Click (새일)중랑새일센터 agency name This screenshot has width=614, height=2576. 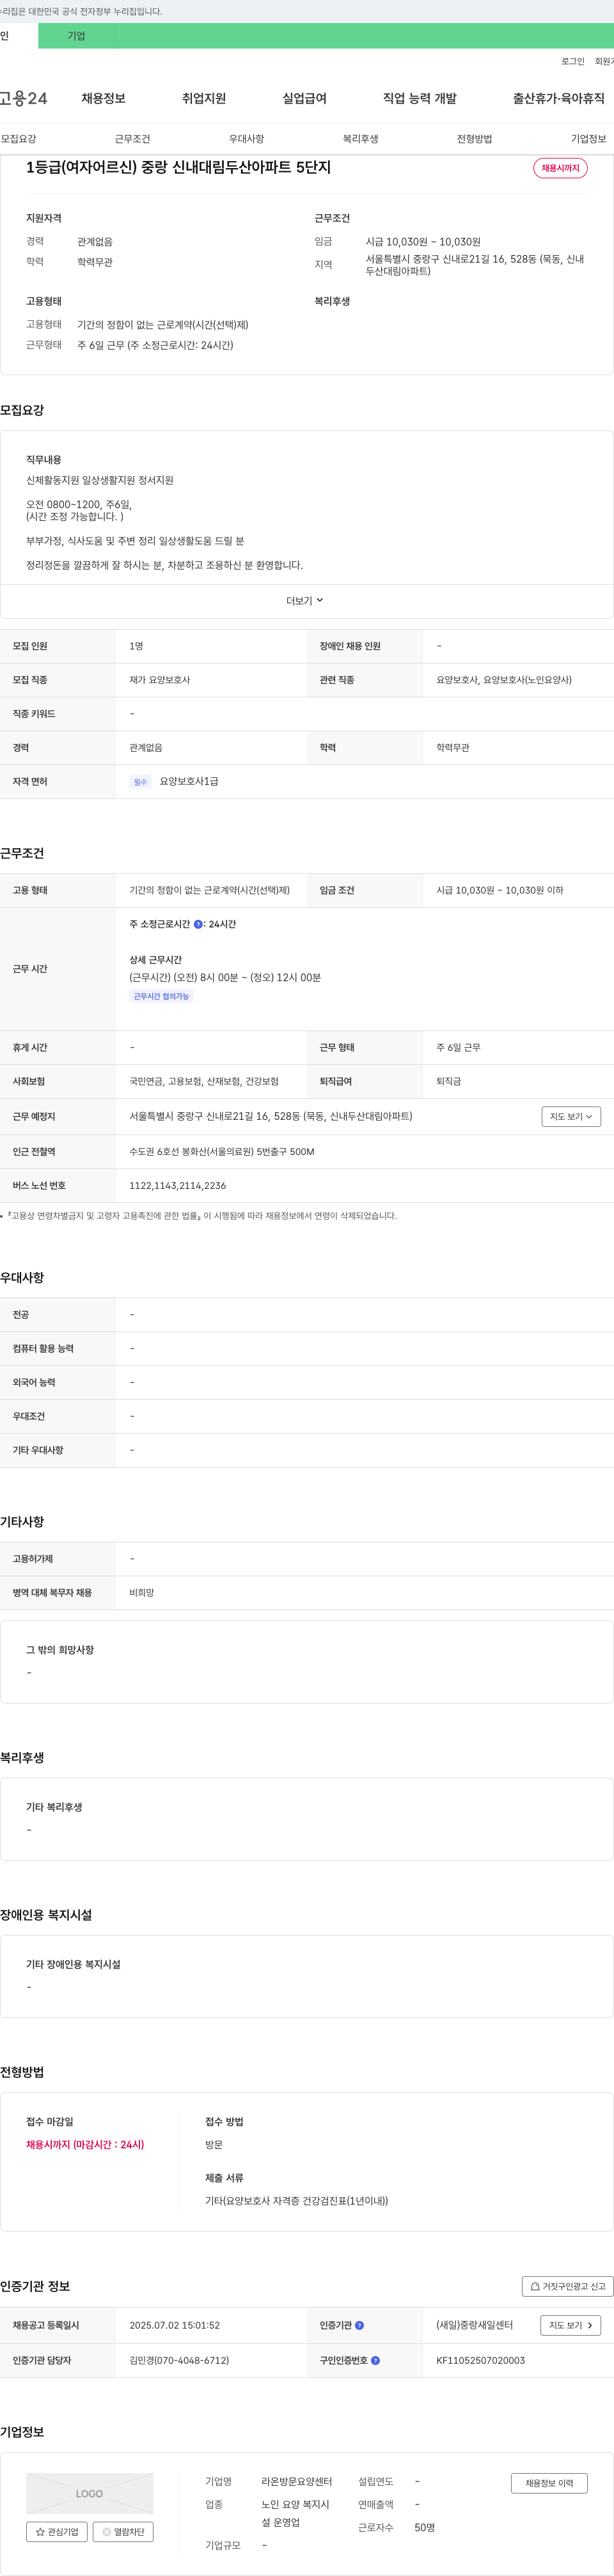tap(474, 2326)
